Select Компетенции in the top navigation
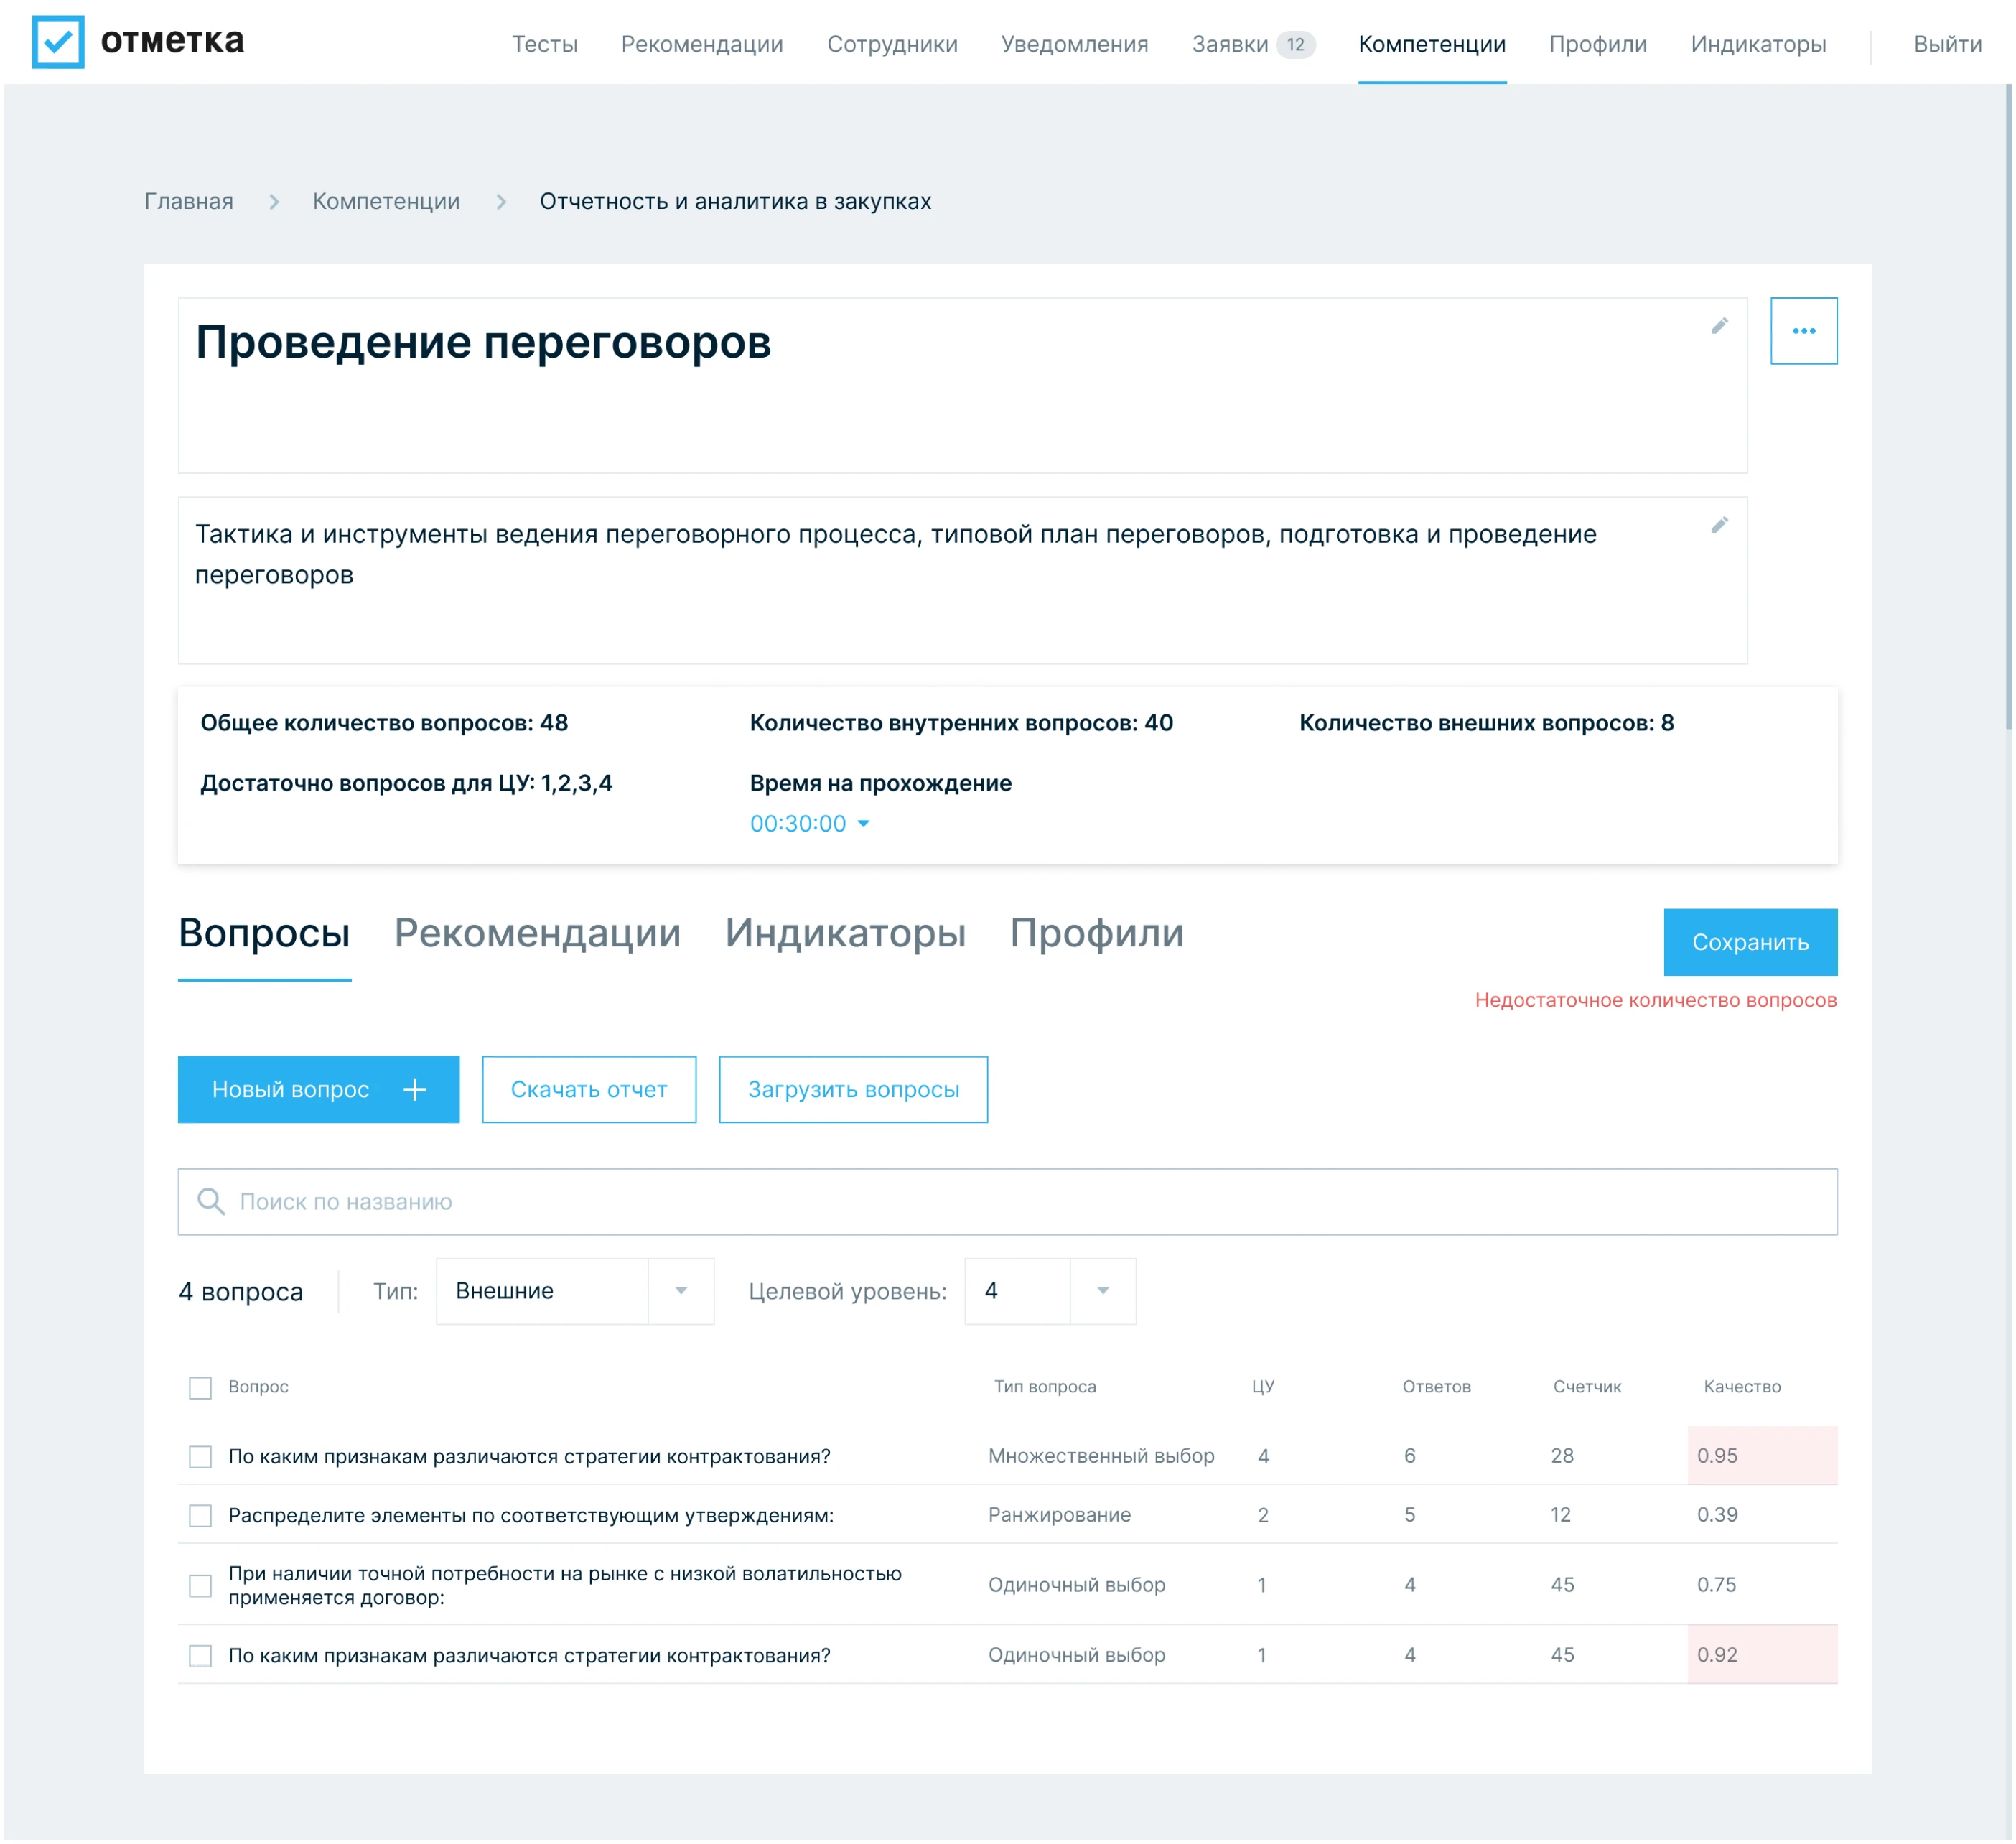The image size is (2016, 1844). tap(1431, 44)
